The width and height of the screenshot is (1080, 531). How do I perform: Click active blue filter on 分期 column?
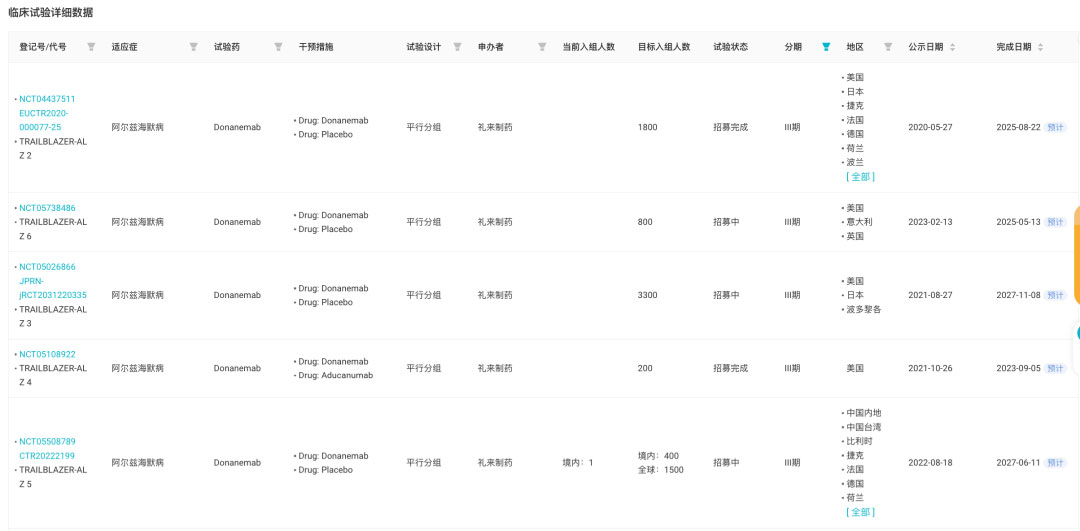[x=826, y=47]
